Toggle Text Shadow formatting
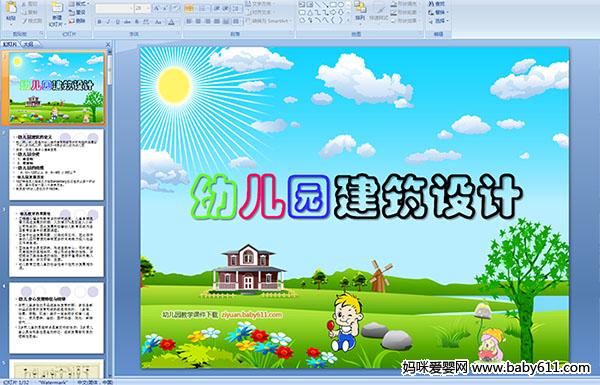The height and width of the screenshot is (385, 600). (x=137, y=22)
